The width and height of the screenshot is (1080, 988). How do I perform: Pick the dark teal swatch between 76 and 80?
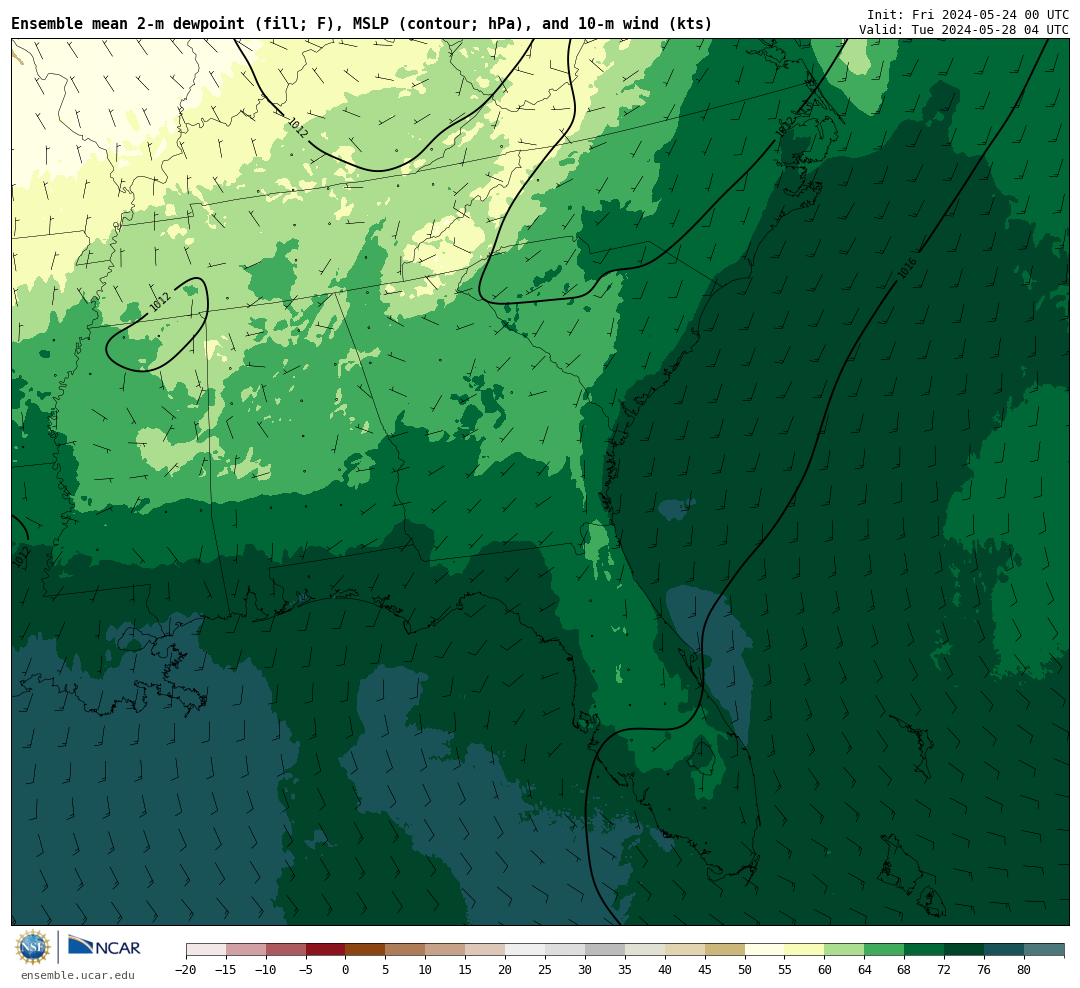1005,950
